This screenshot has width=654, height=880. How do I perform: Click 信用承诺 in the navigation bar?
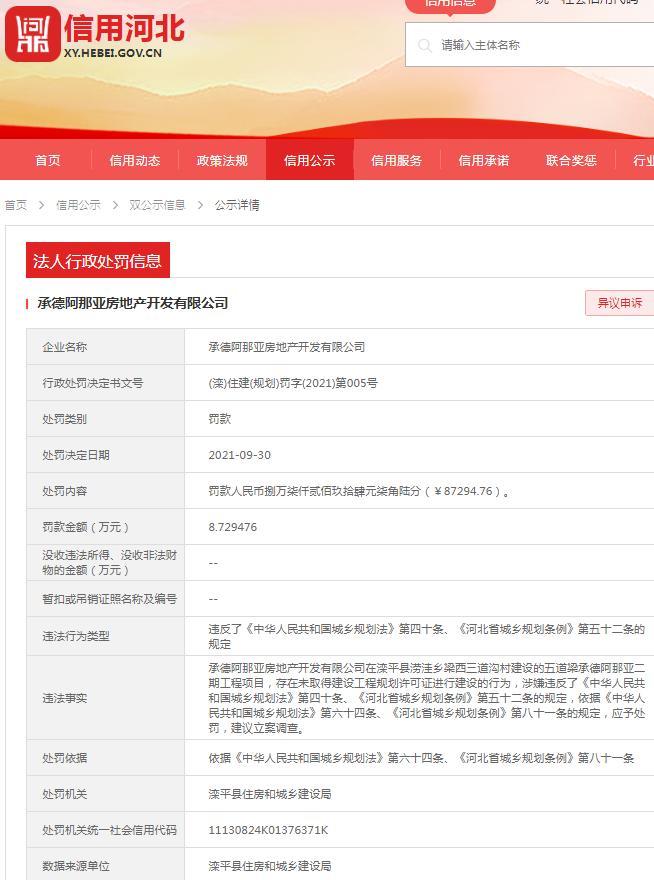483,160
